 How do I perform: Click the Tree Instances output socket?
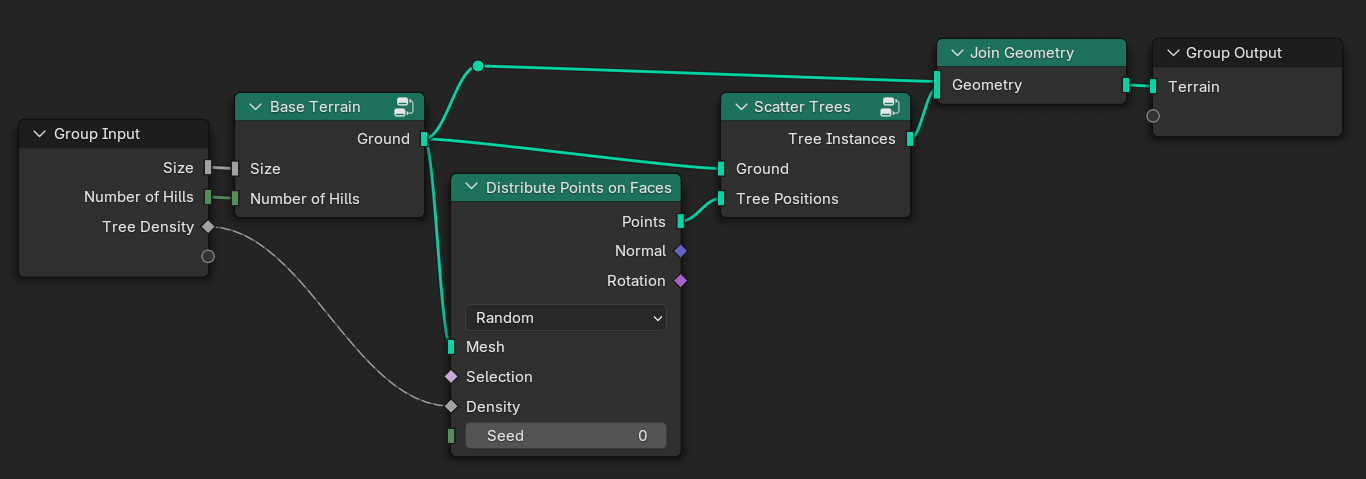pyautogui.click(x=910, y=139)
